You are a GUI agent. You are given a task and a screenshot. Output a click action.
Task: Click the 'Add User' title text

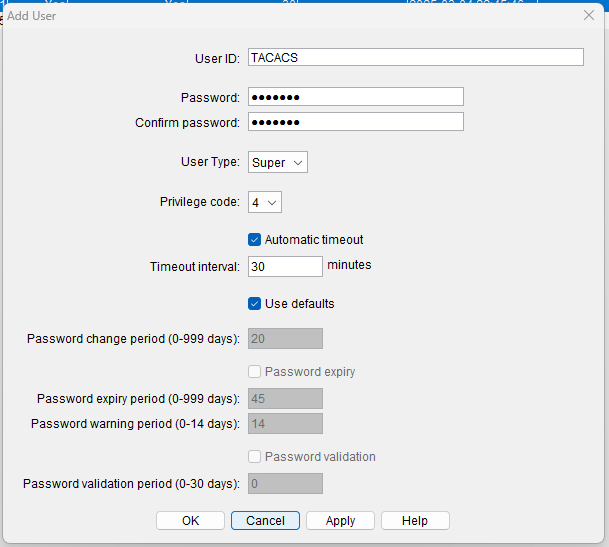pos(31,16)
